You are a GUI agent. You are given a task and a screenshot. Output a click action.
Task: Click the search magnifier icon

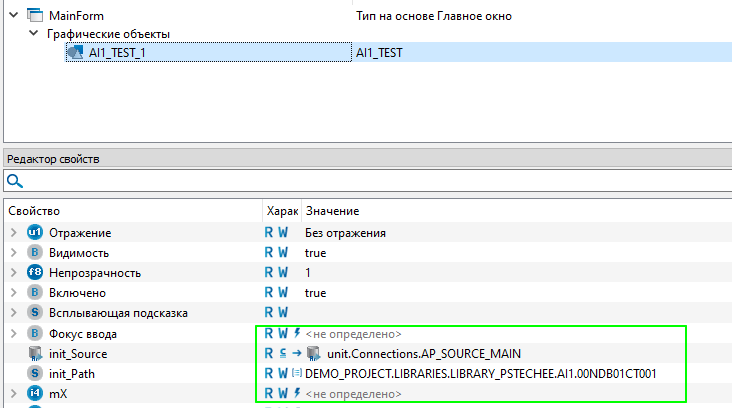point(14,181)
